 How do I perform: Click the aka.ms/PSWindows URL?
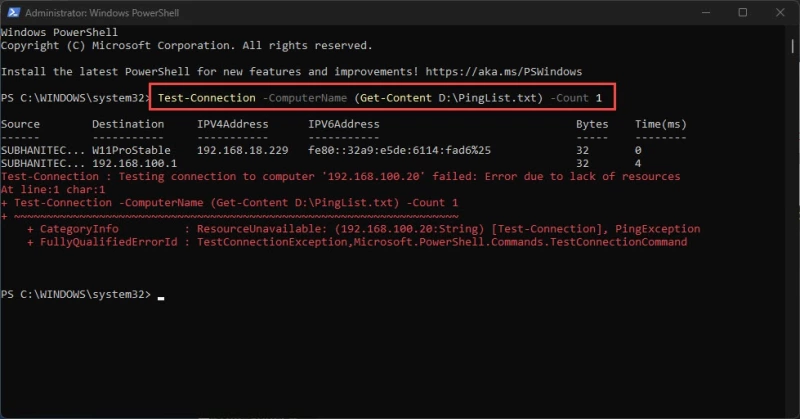point(504,71)
